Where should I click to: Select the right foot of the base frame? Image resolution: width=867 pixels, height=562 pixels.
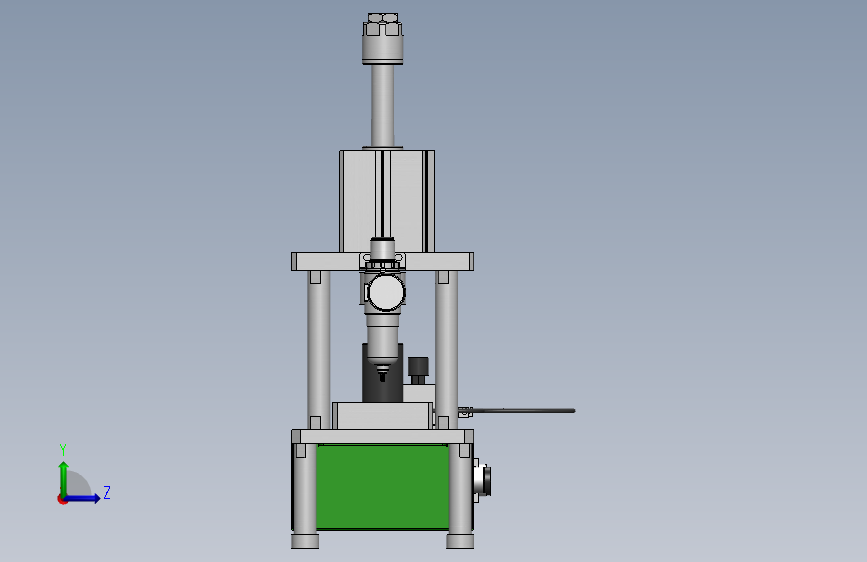coord(460,541)
